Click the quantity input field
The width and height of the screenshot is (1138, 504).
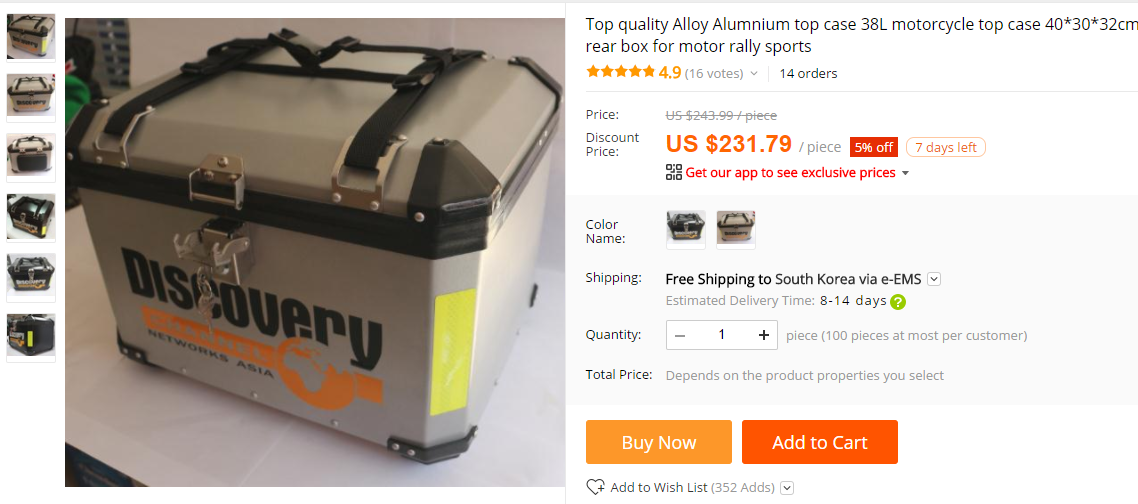pyautogui.click(x=721, y=335)
